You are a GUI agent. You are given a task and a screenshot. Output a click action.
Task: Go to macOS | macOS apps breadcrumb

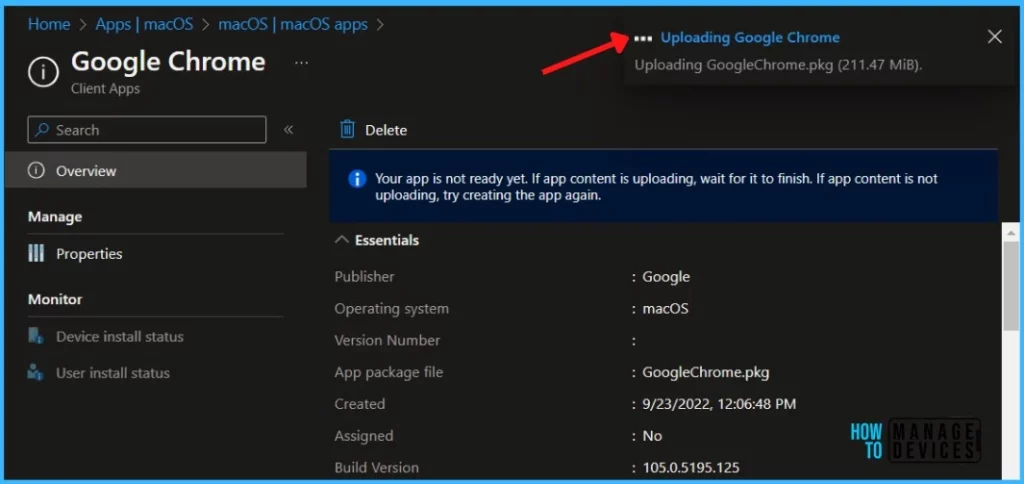(x=293, y=24)
